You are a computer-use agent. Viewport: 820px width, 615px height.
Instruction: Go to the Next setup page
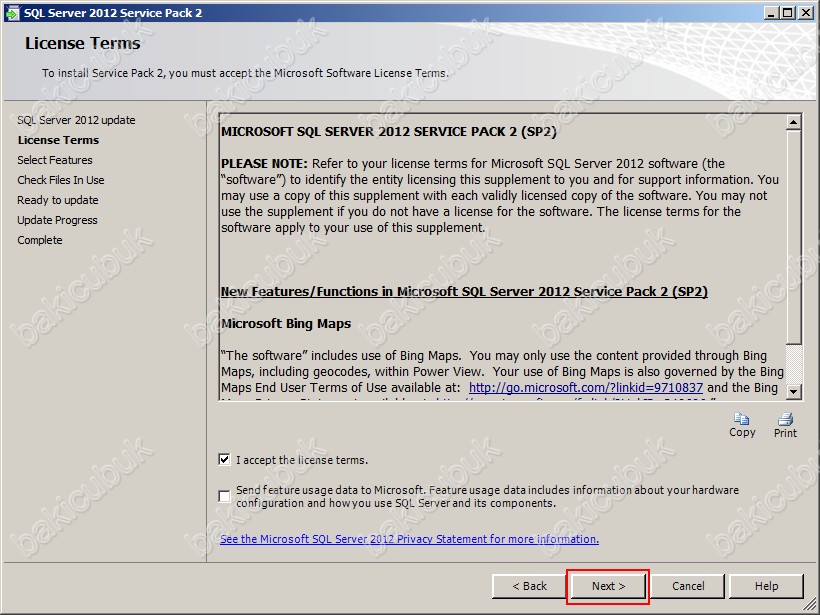coord(608,586)
